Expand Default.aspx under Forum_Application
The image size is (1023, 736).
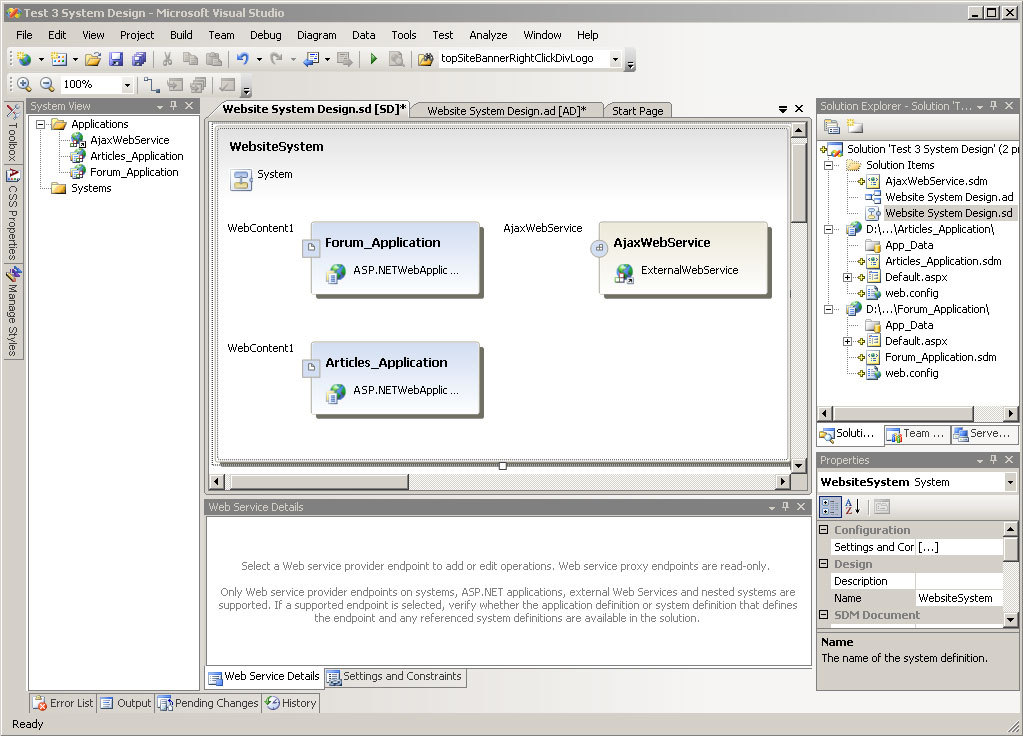tap(847, 341)
